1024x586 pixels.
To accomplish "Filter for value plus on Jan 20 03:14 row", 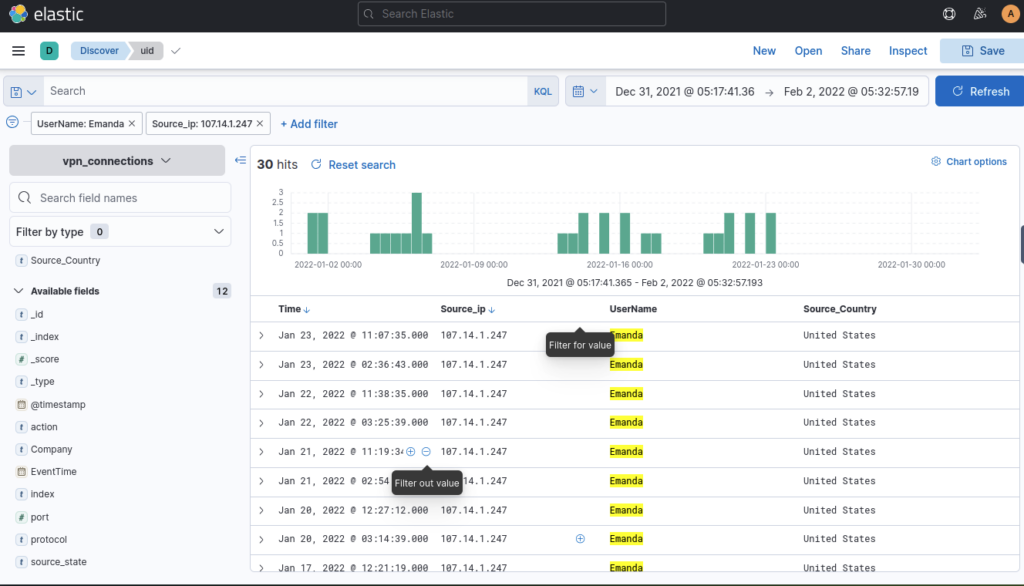I will [580, 538].
